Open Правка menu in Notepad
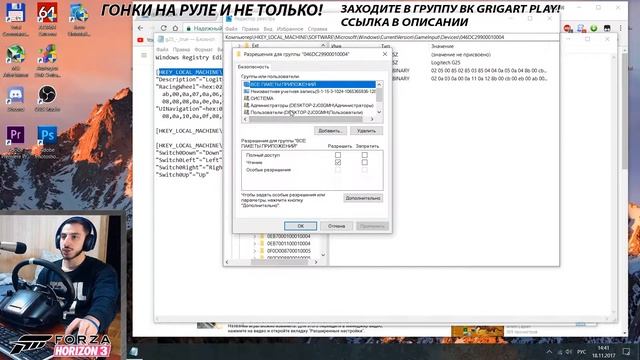Viewport: 640px width, 360px height. pyautogui.click(x=181, y=50)
